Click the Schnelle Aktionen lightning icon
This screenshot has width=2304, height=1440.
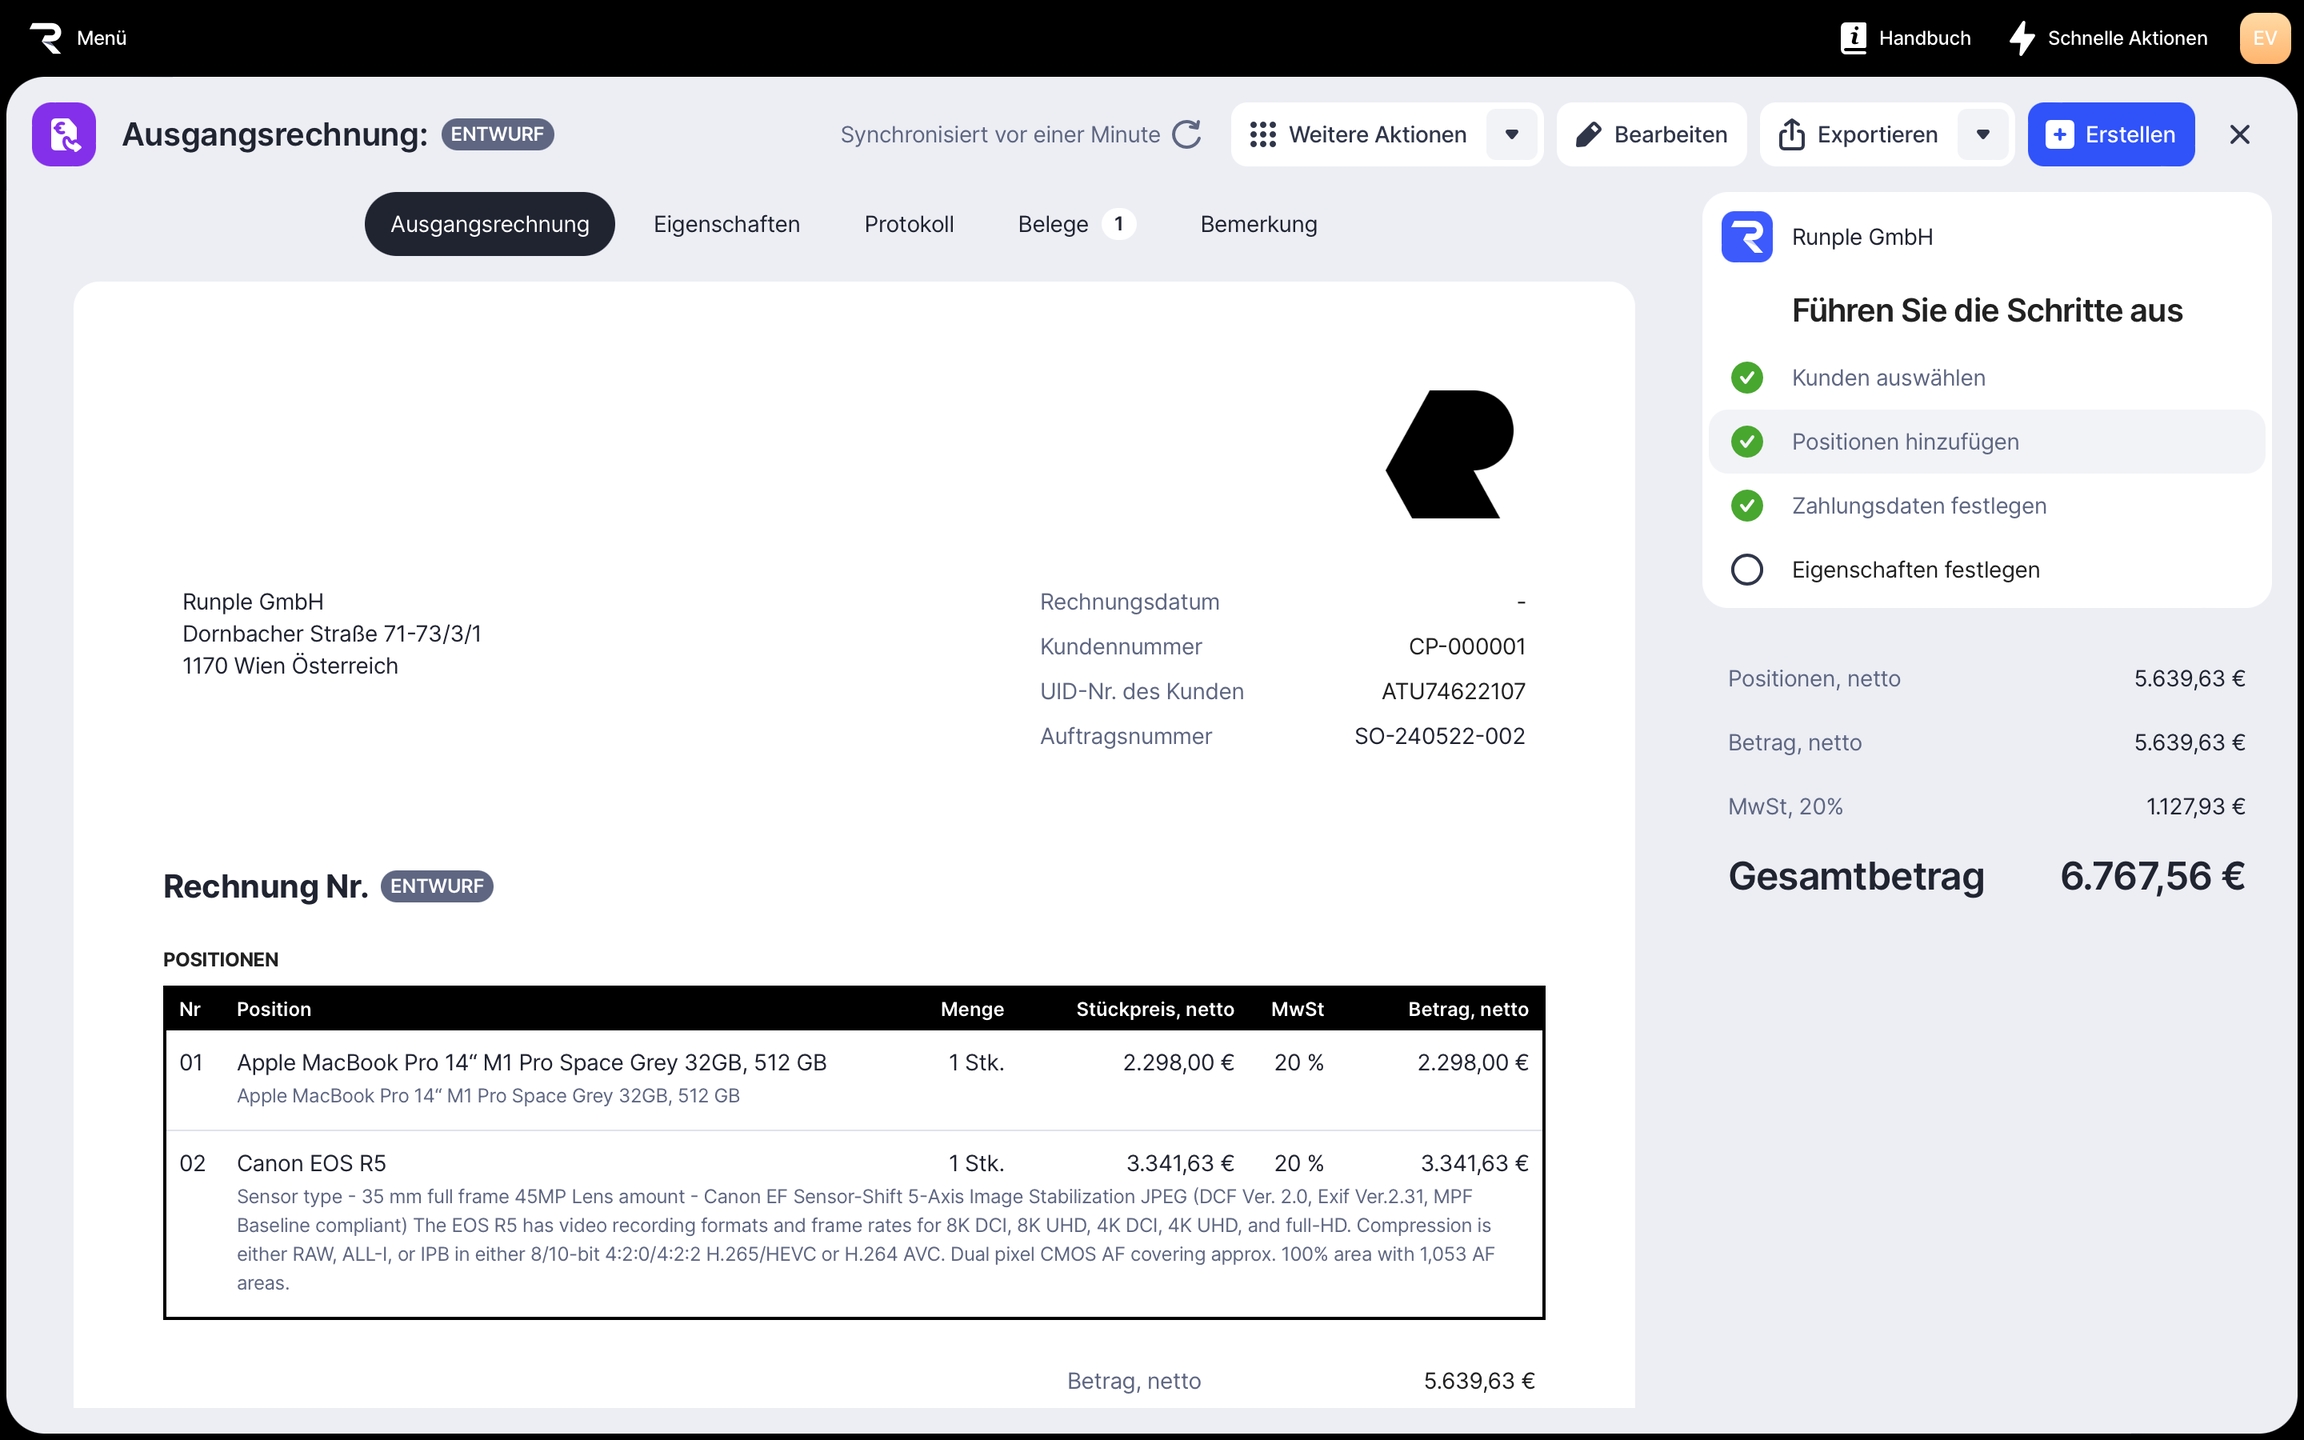(x=2021, y=38)
